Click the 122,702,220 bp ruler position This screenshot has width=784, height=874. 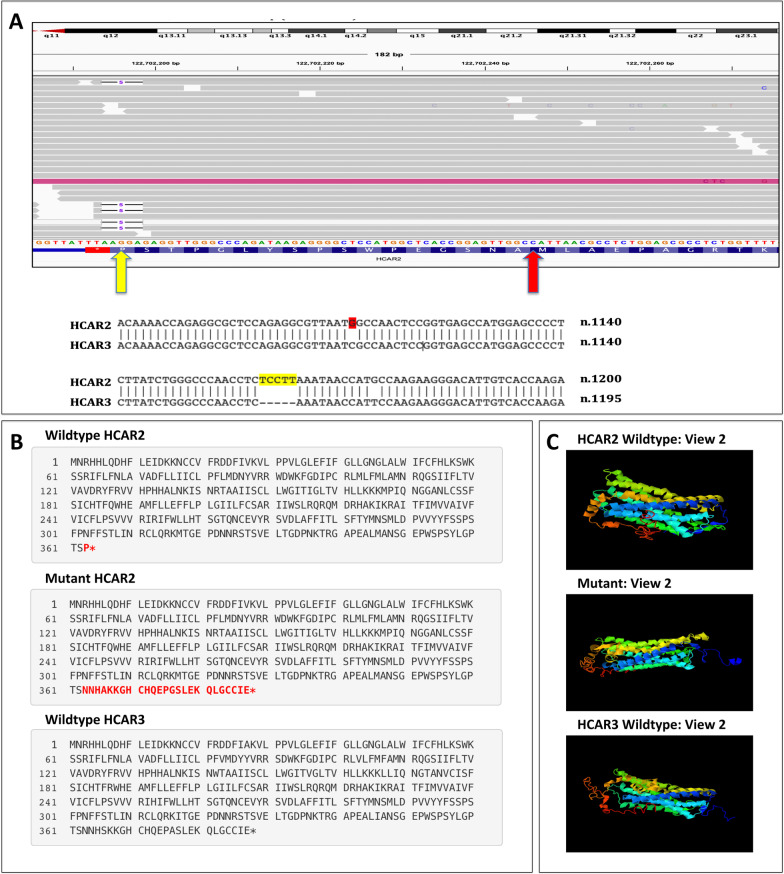pyautogui.click(x=322, y=62)
